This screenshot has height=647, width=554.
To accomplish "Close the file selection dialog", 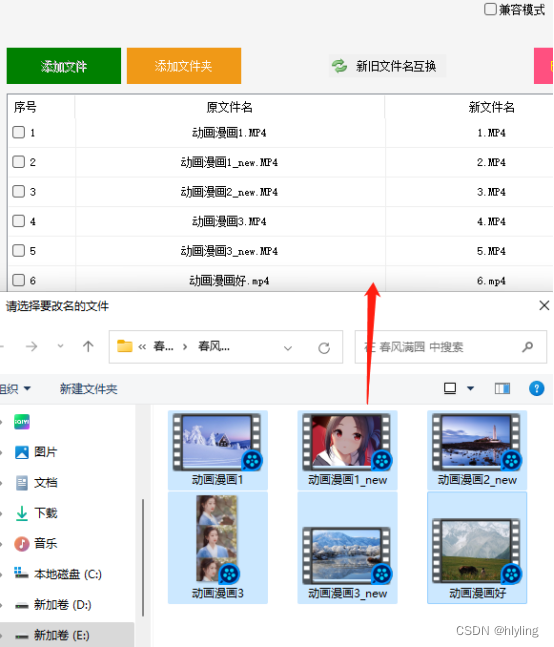I will coord(544,305).
